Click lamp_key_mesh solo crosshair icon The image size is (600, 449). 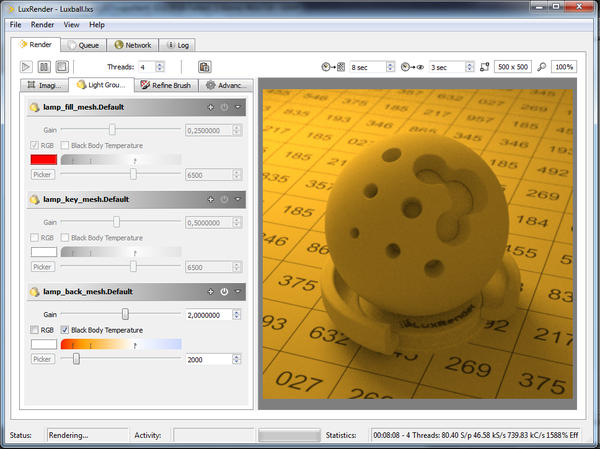(x=210, y=199)
